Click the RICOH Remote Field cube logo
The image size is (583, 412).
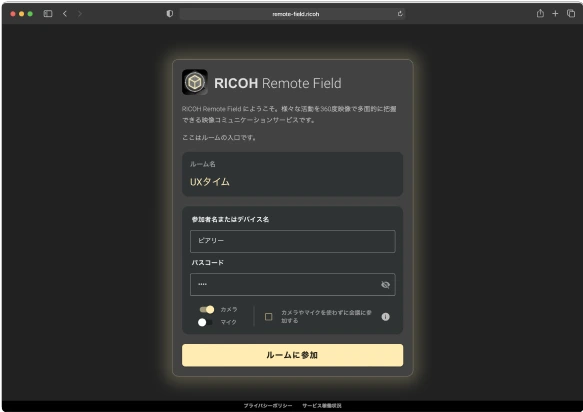(x=195, y=82)
